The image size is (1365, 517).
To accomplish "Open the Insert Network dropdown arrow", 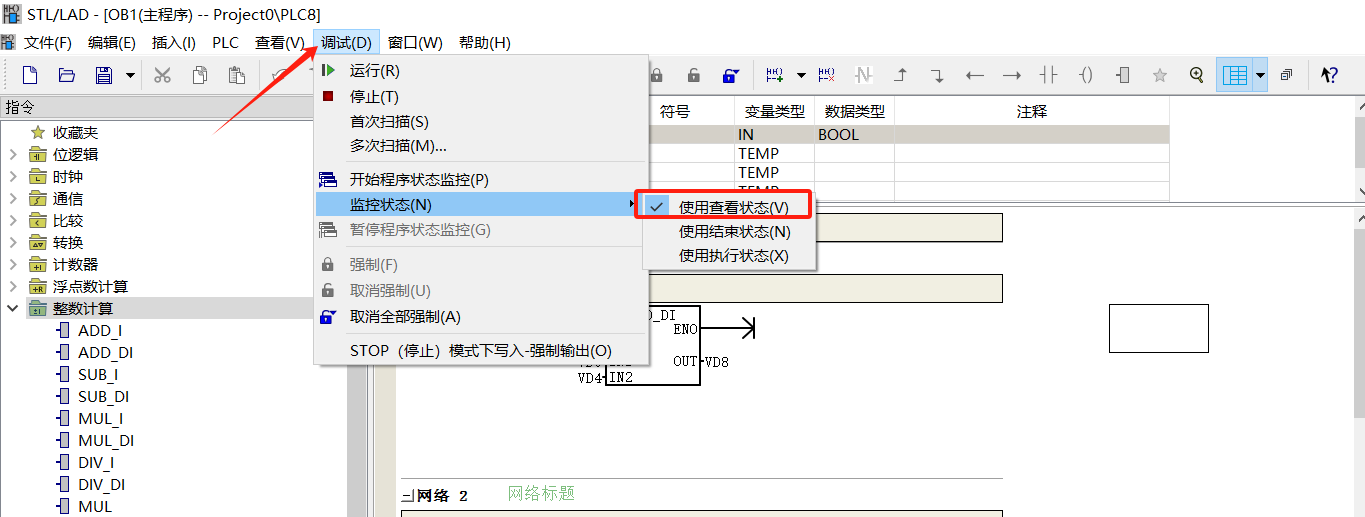I will [801, 75].
